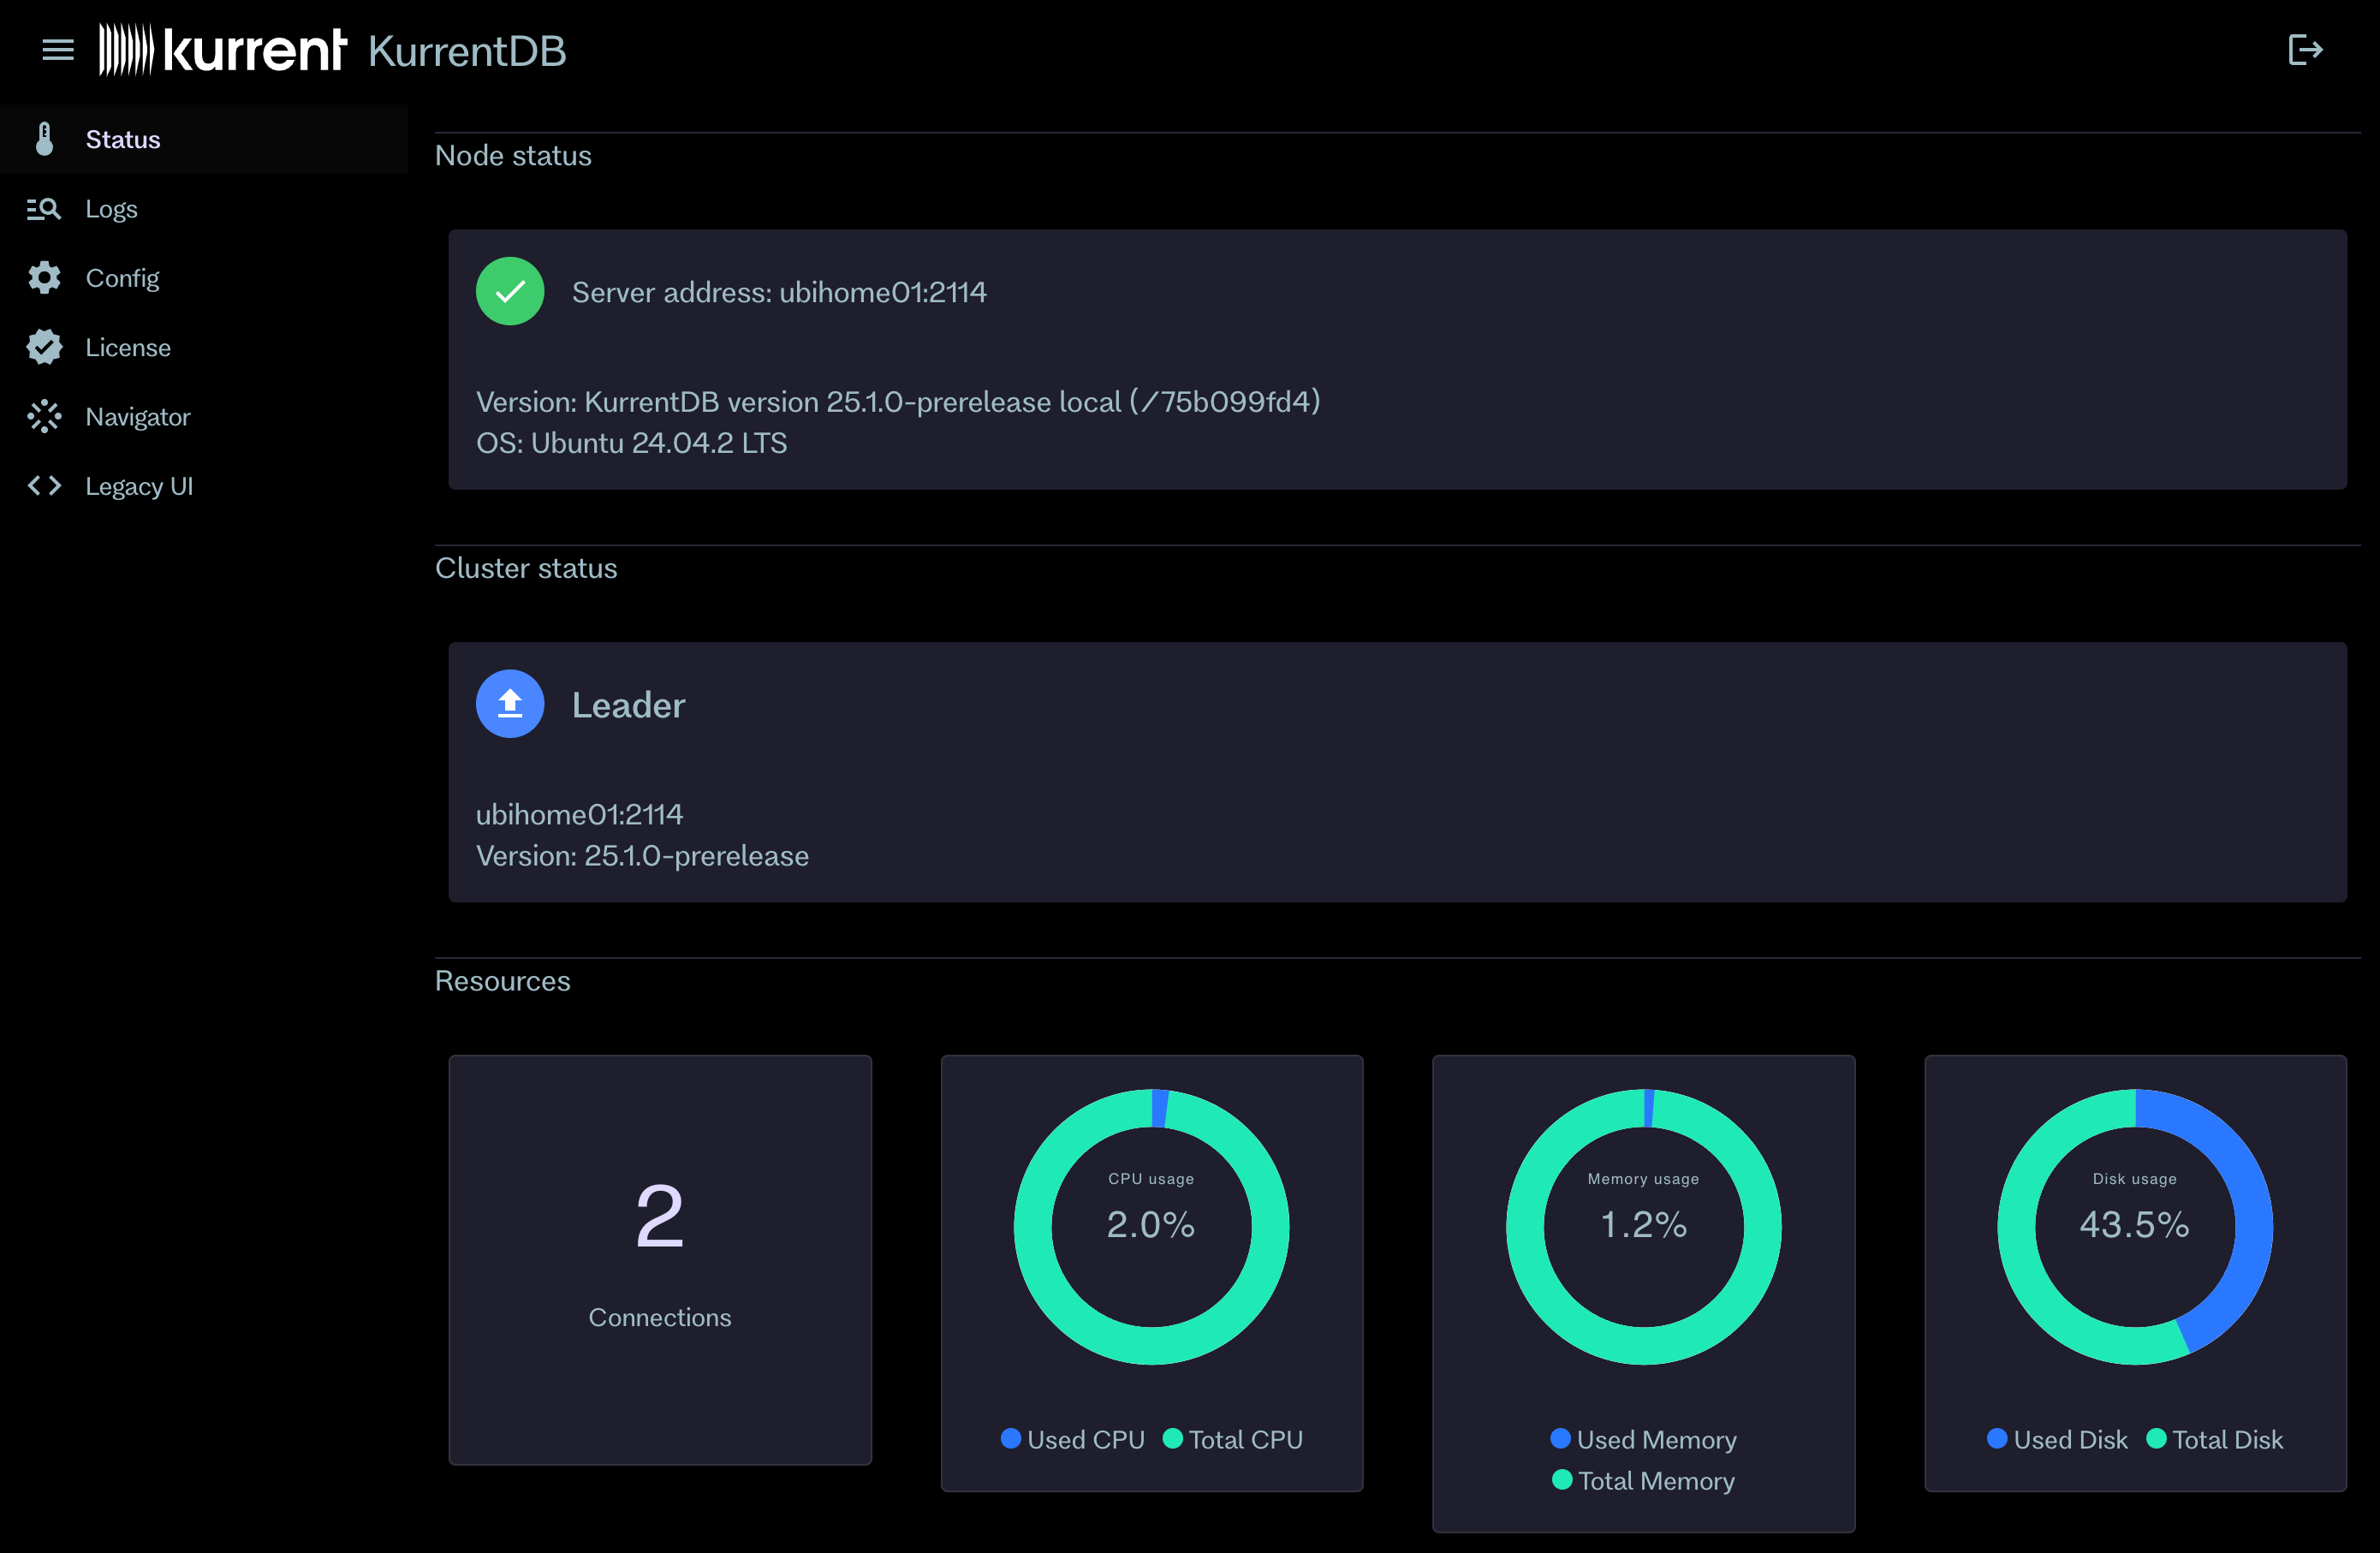Sign out using the logout icon

click(2306, 50)
